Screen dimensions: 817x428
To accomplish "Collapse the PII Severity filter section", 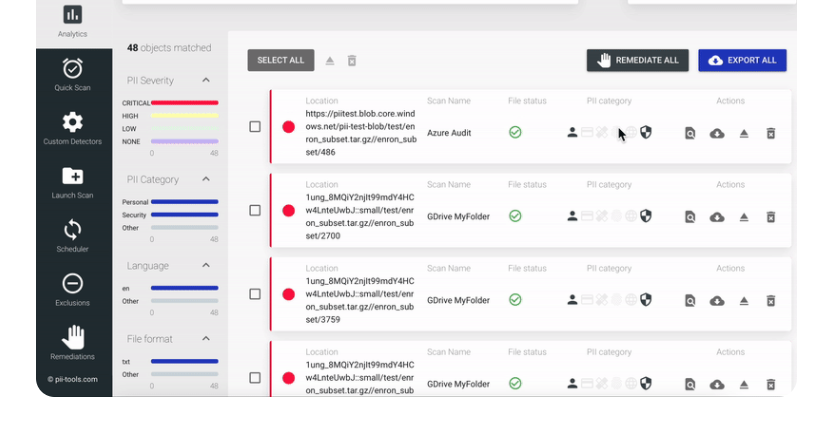I will pyautogui.click(x=206, y=80).
